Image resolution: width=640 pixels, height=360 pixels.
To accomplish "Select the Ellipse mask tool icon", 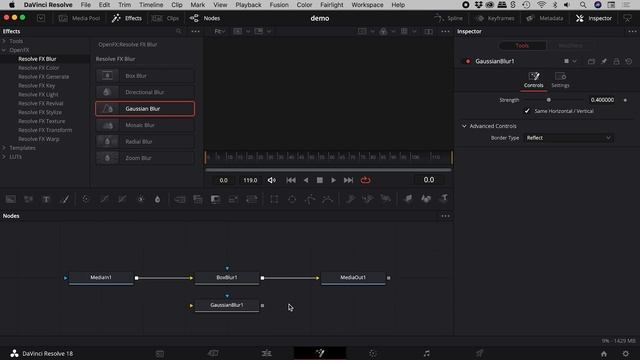I will [292, 199].
